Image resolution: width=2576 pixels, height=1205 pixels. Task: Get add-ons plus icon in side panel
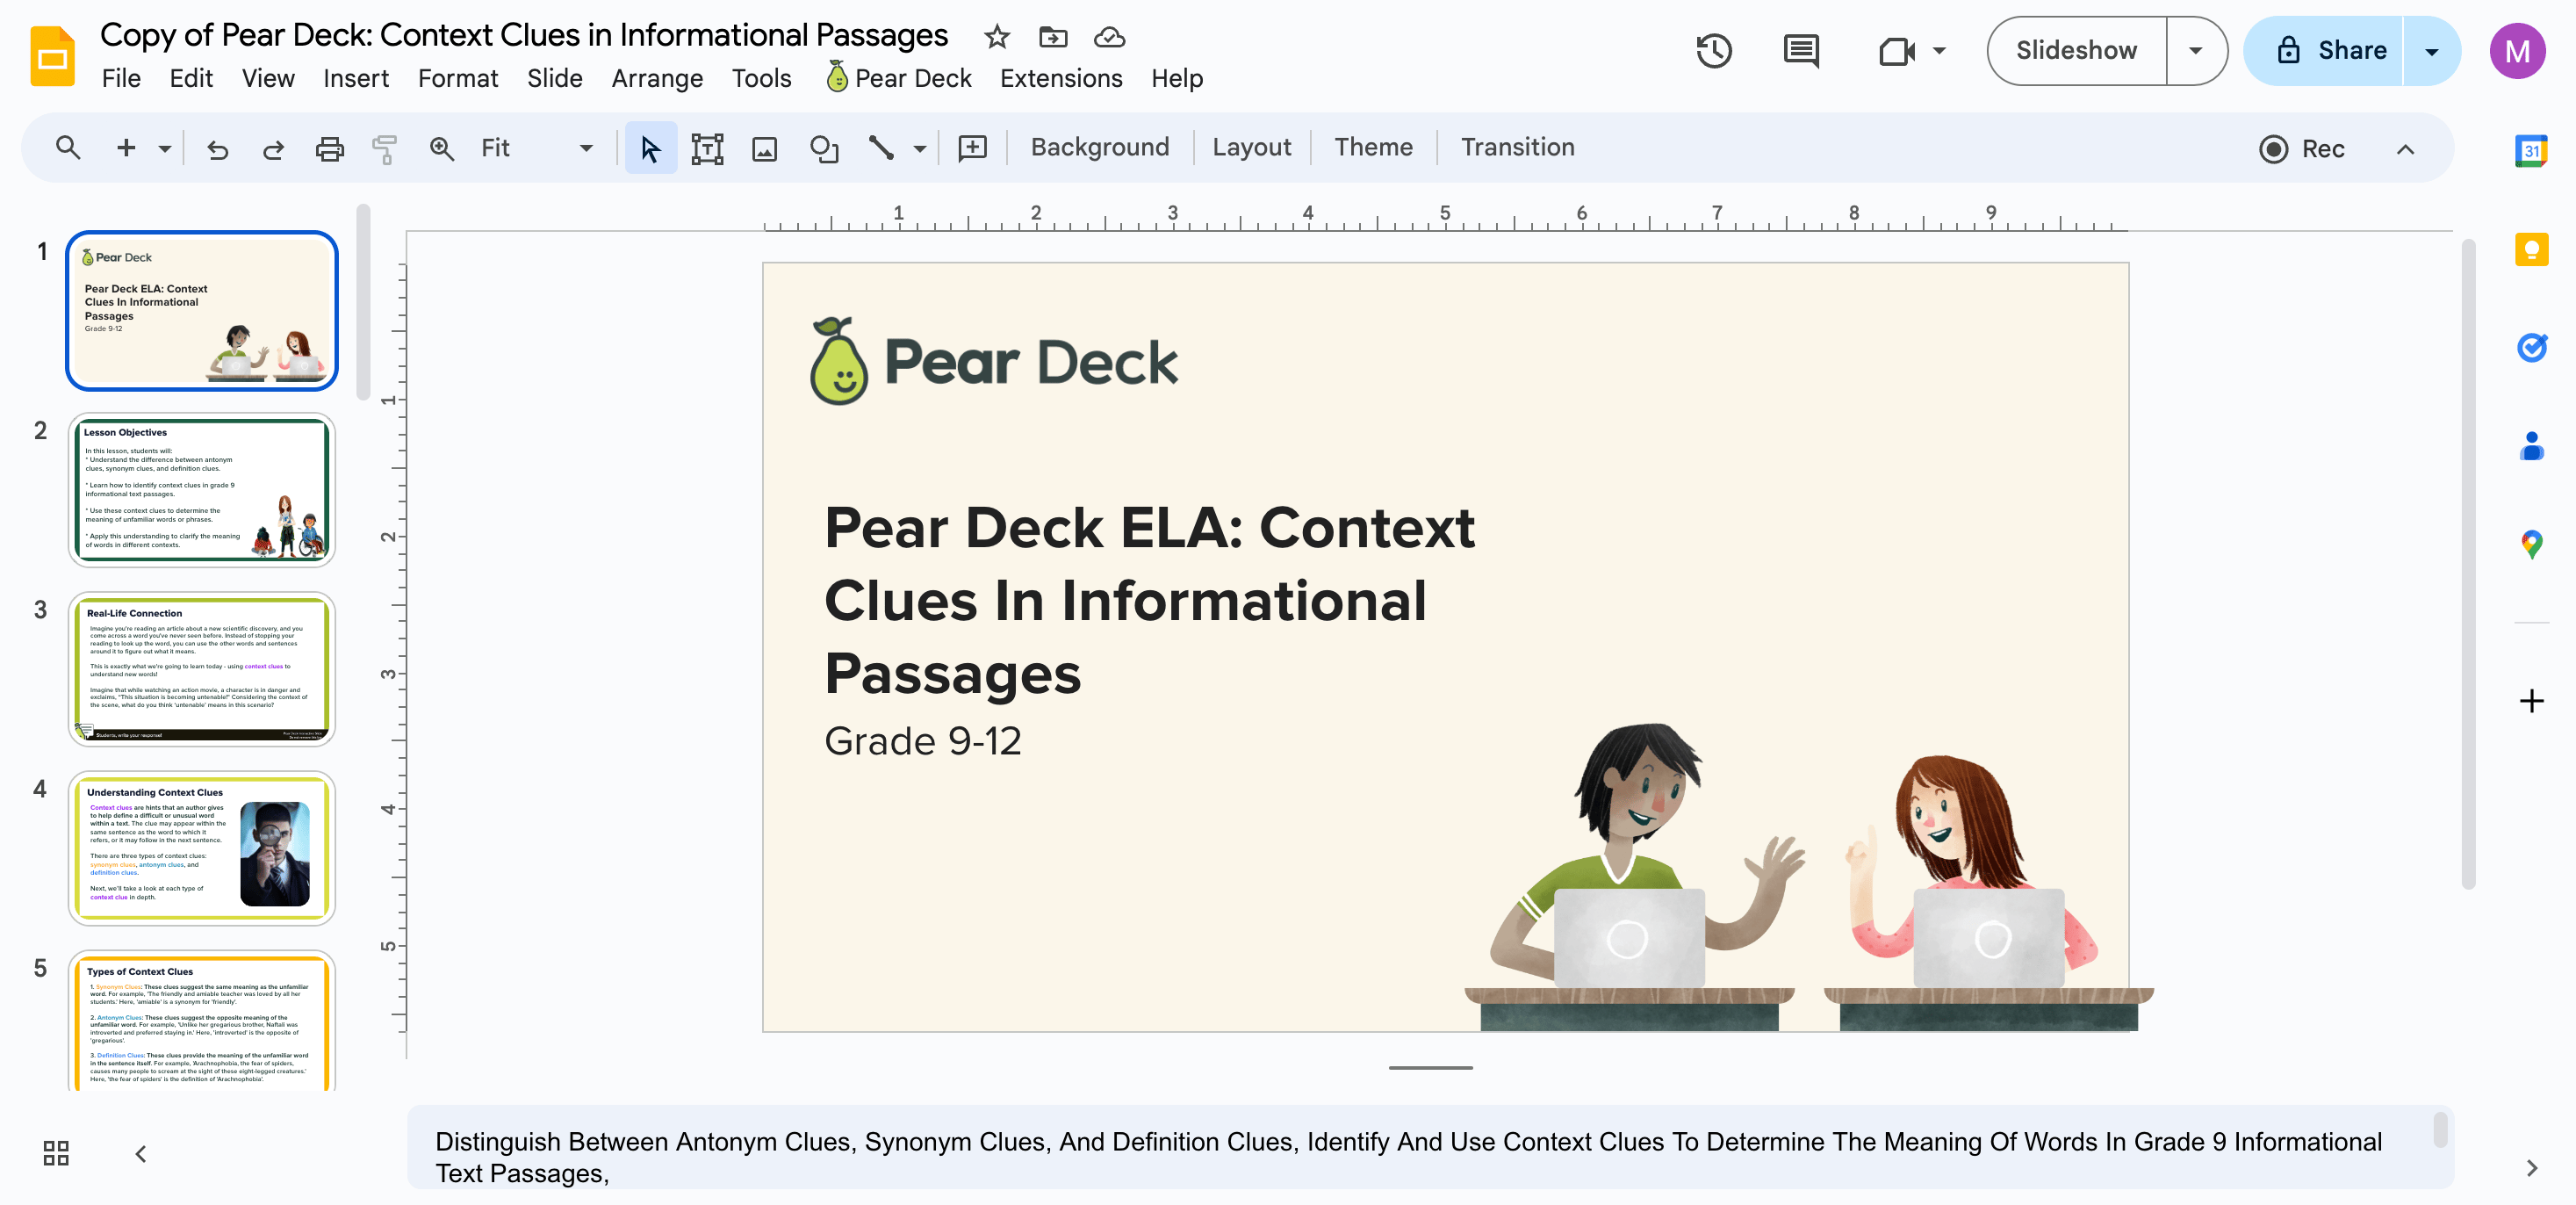click(2531, 700)
